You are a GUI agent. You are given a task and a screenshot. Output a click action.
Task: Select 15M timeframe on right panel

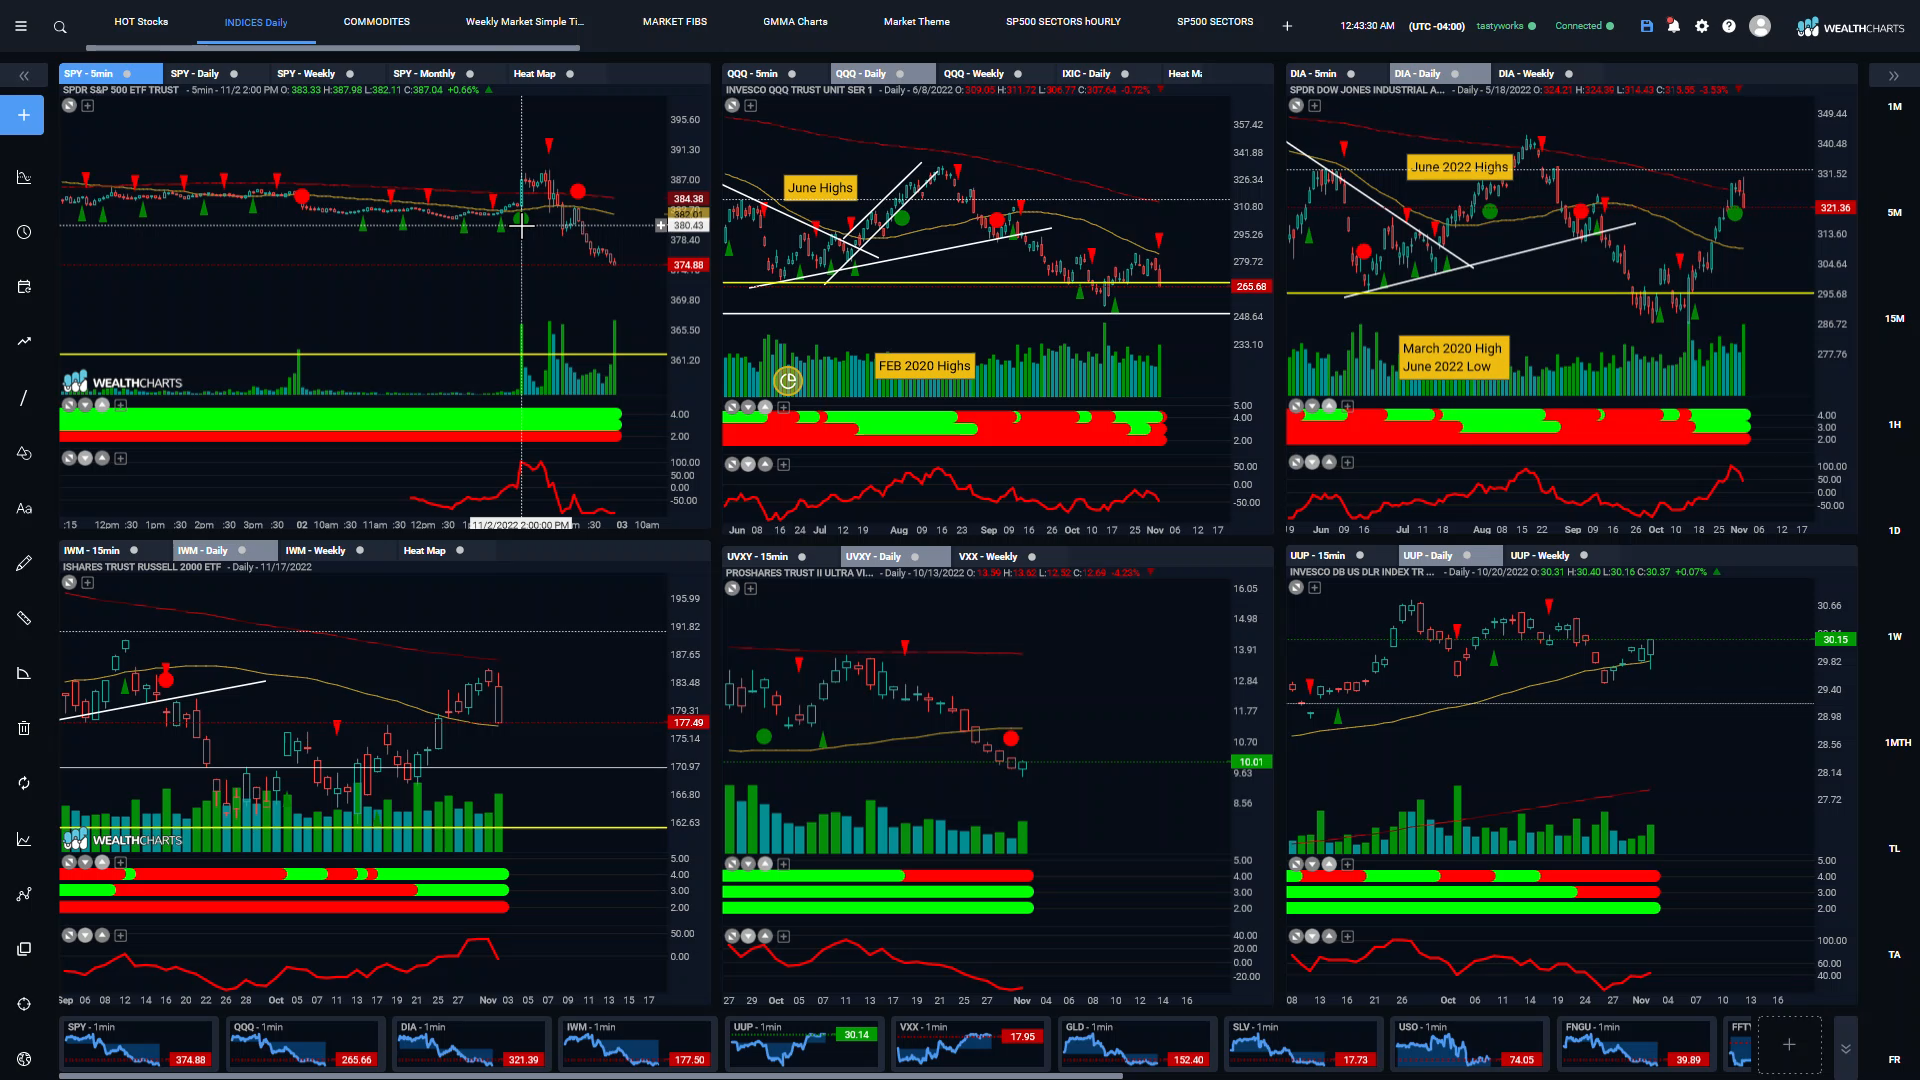pos(1894,319)
